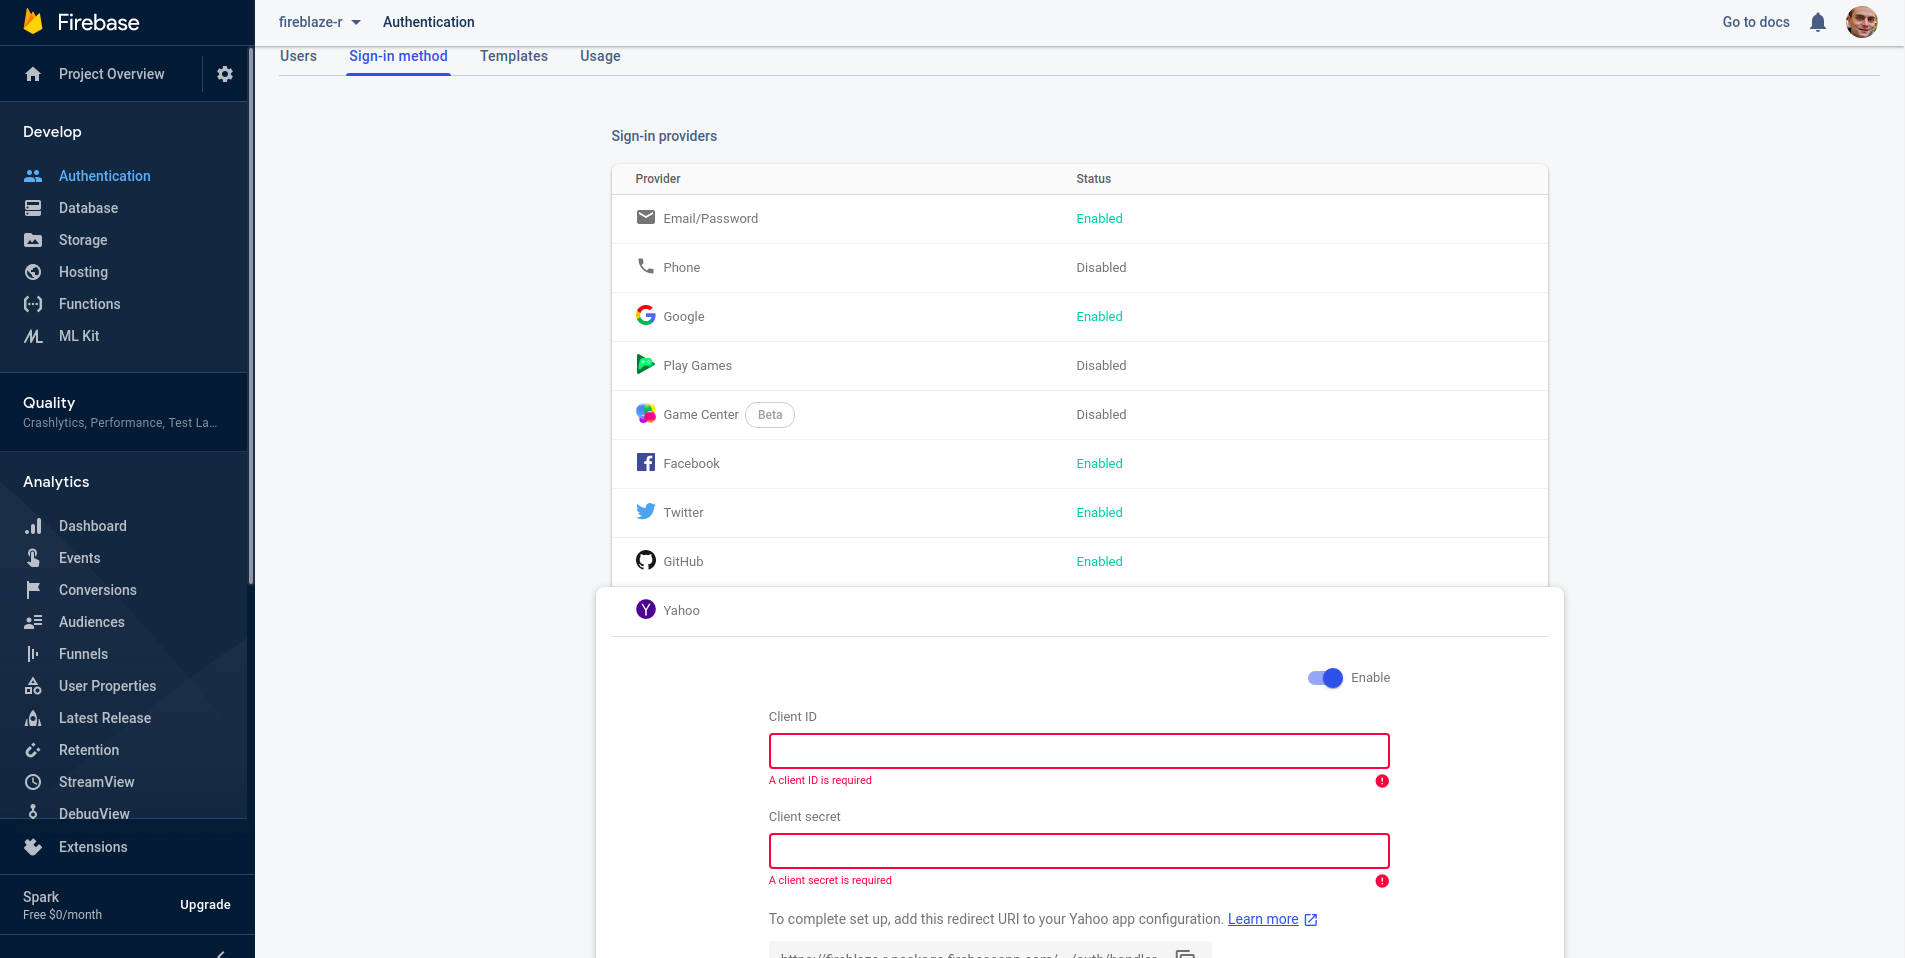1905x958 pixels.
Task: Open the user account avatar
Action: [1861, 22]
